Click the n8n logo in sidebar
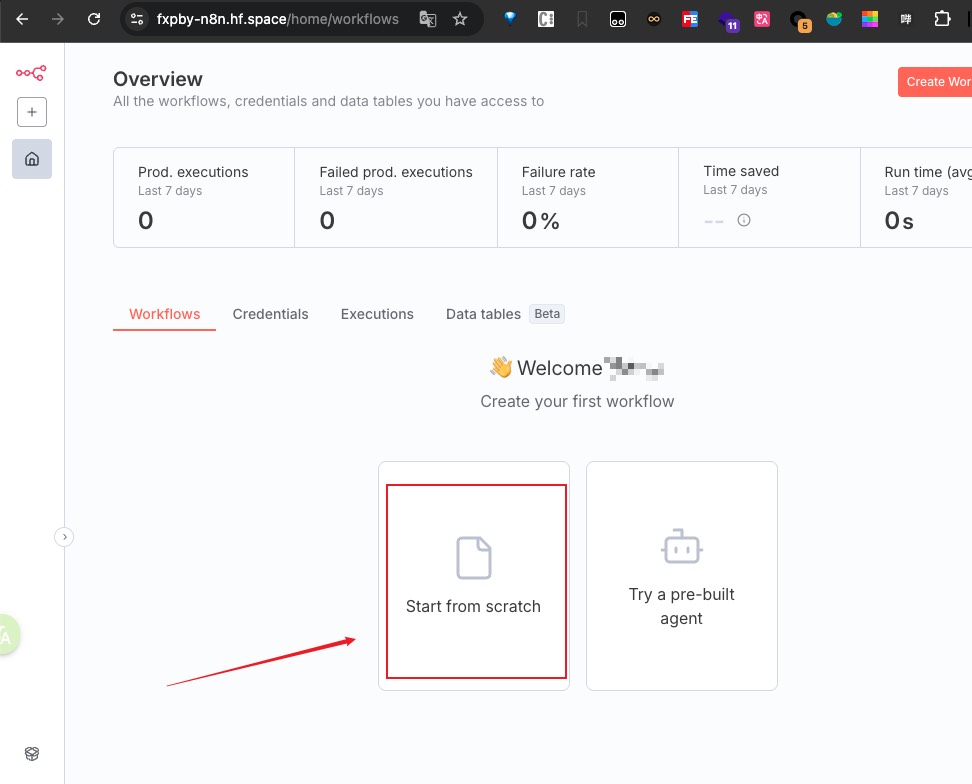The height and width of the screenshot is (784, 972). click(x=31, y=73)
